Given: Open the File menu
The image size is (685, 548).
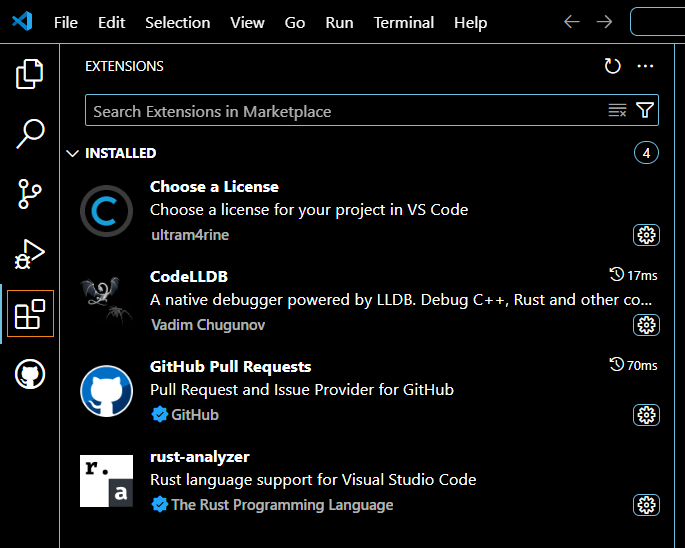Looking at the screenshot, I should [x=66, y=22].
